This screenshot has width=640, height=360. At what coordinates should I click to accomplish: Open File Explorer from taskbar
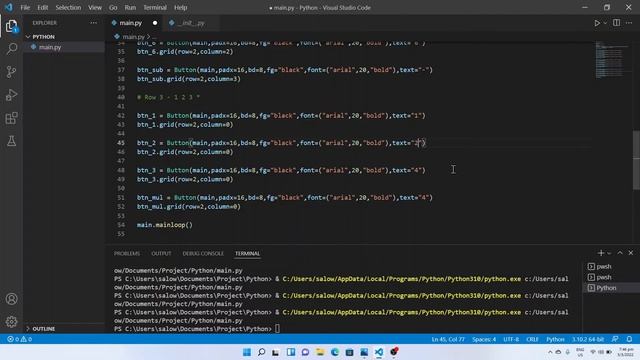(320, 352)
